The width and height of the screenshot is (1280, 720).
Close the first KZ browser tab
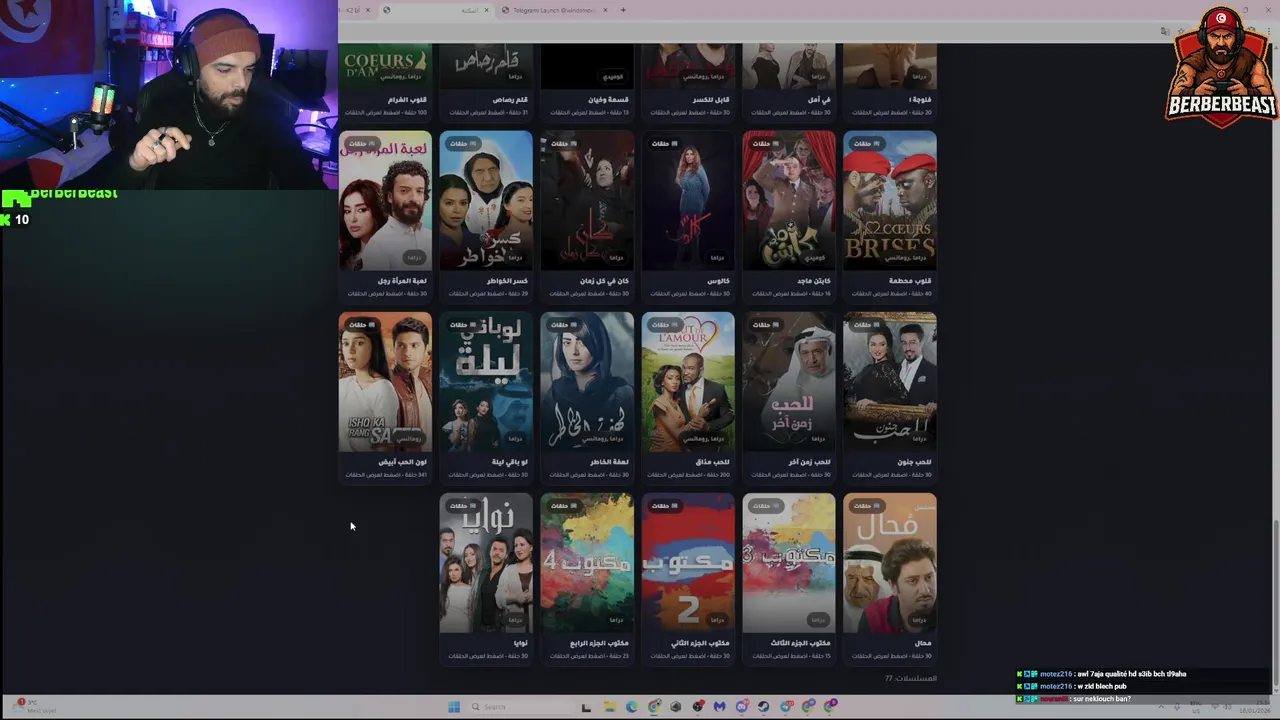[369, 10]
